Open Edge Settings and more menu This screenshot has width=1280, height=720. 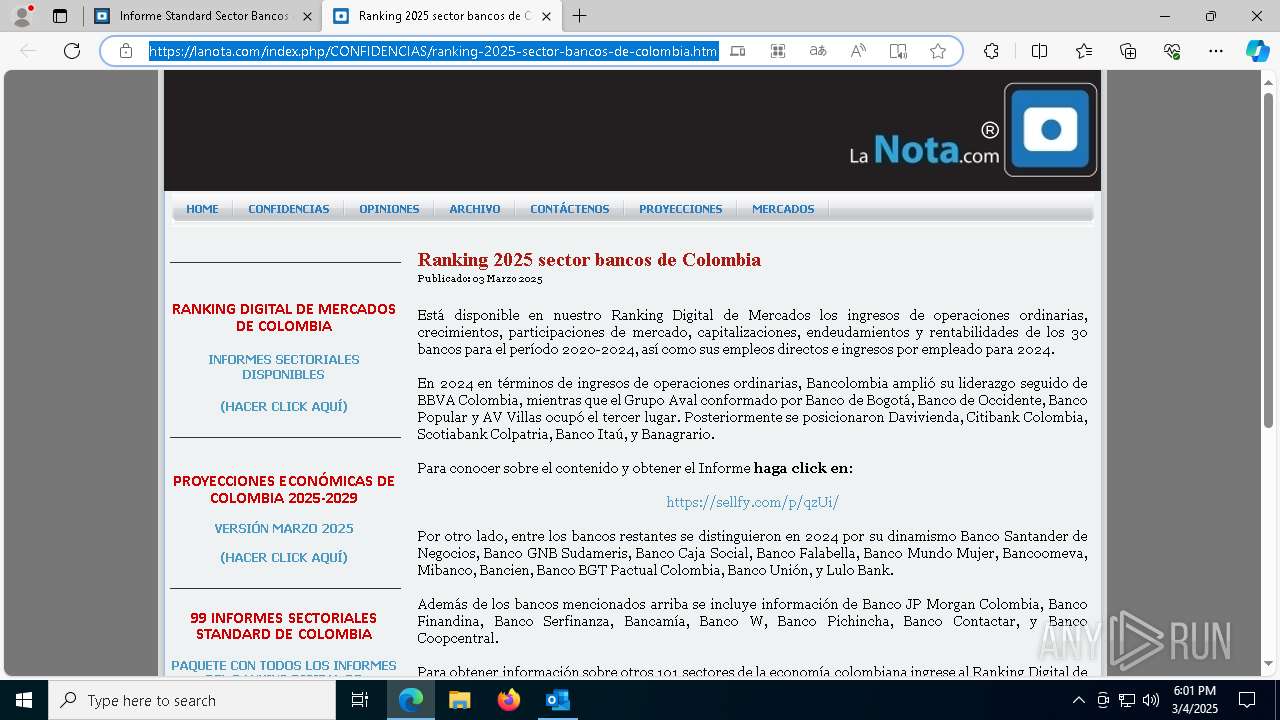click(x=1216, y=51)
